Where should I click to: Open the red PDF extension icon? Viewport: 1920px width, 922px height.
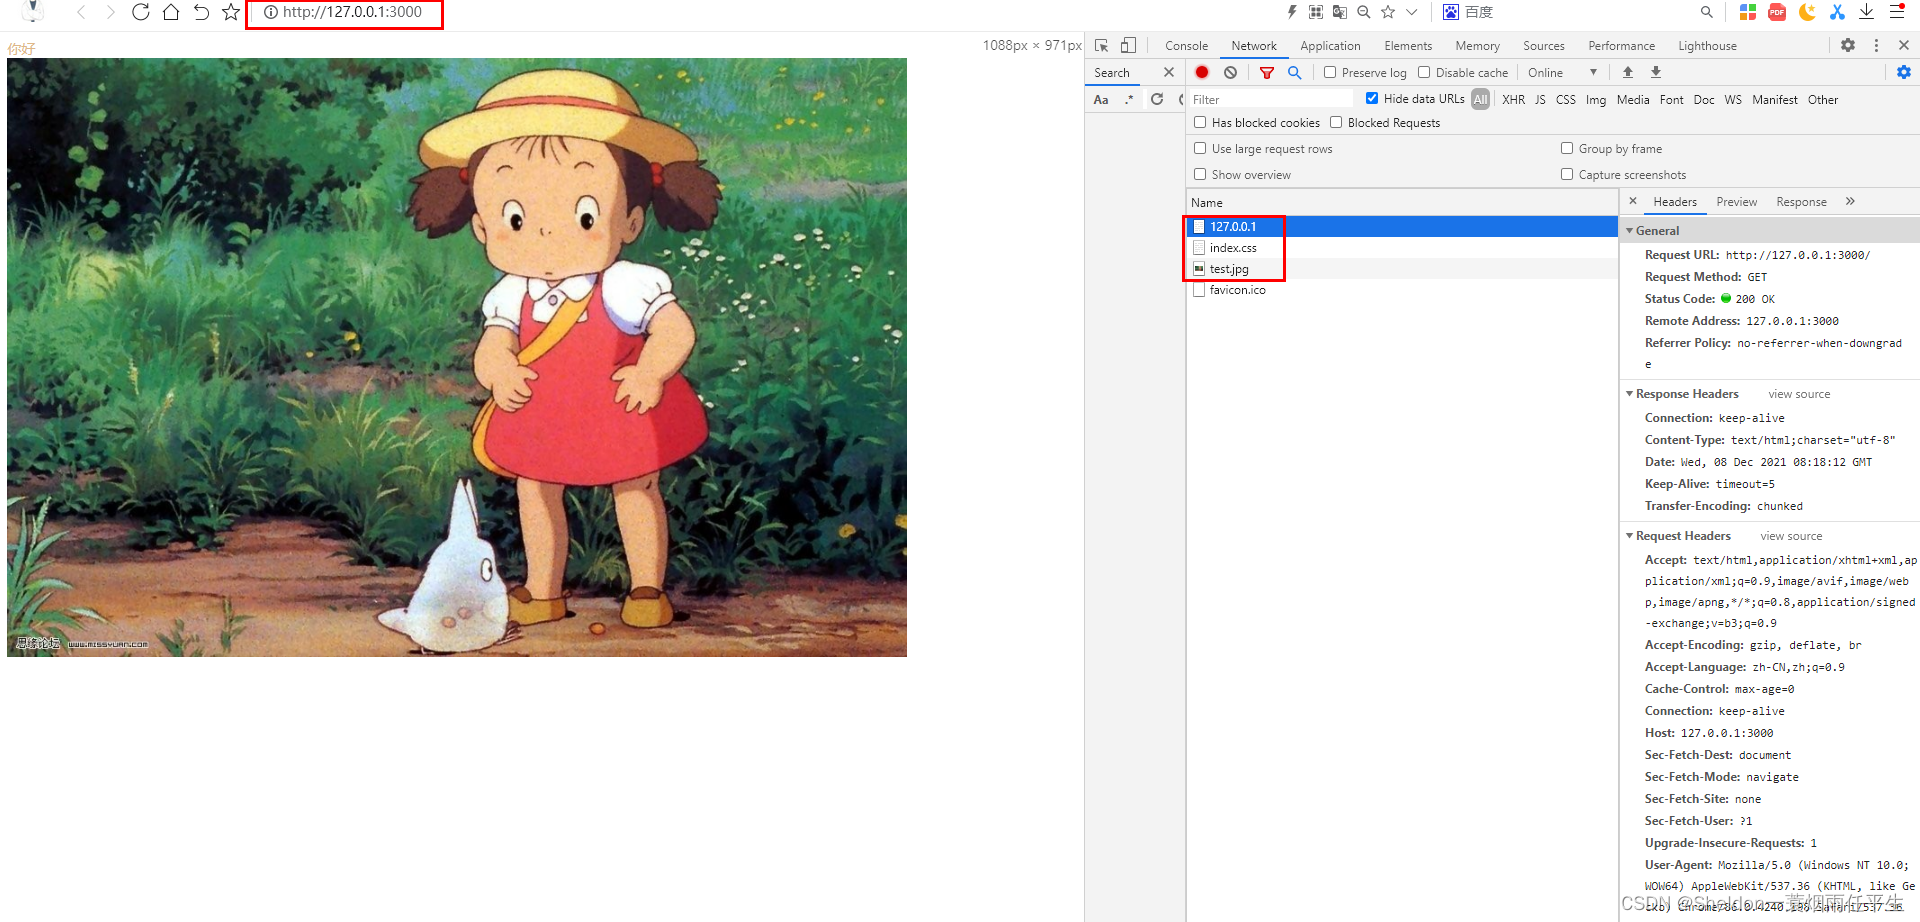click(x=1777, y=12)
